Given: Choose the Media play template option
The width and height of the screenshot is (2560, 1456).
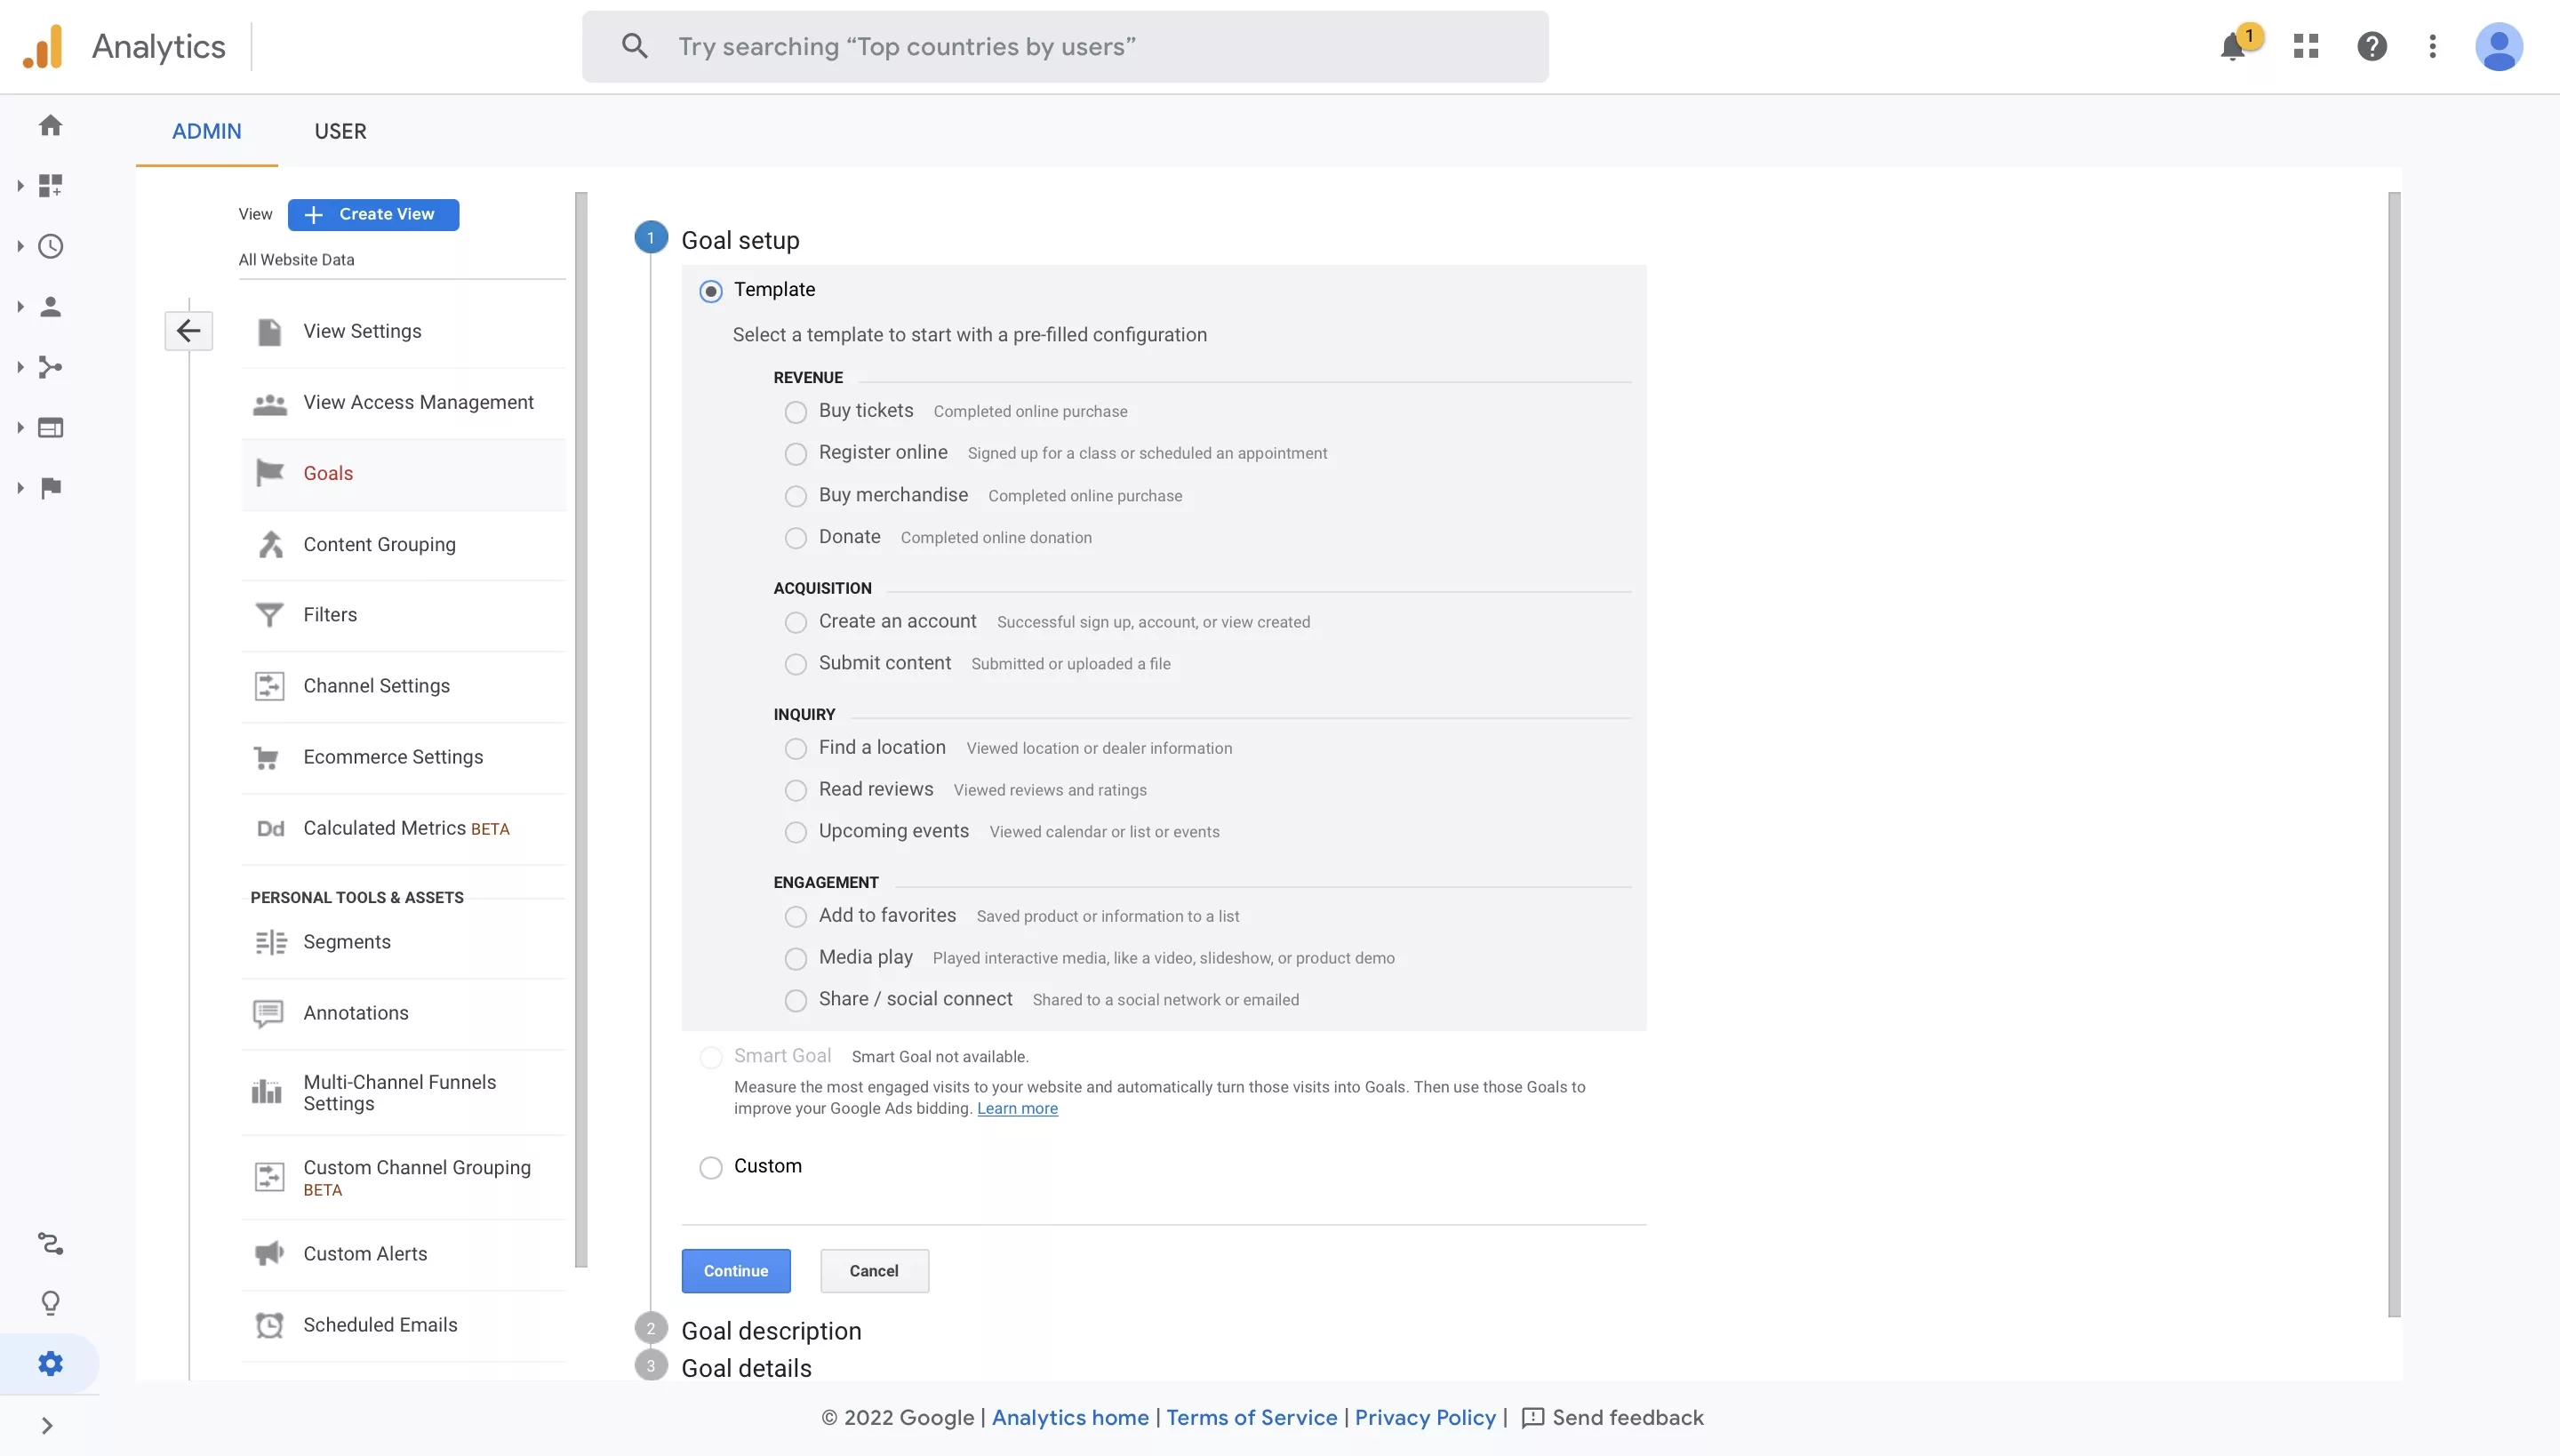Looking at the screenshot, I should (795, 958).
